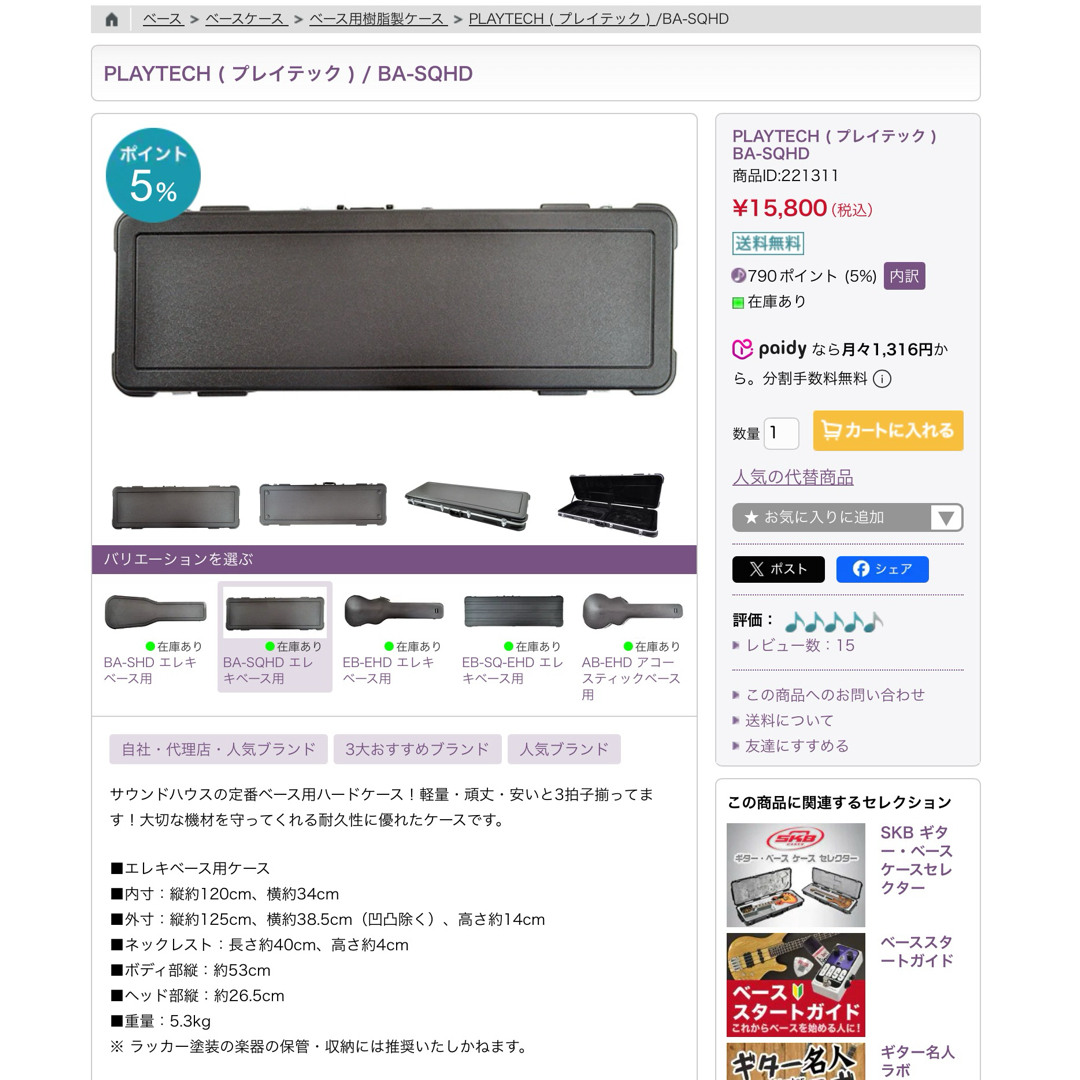Select the angled case view thumbnail
The width and height of the screenshot is (1080, 1080).
pos(468,505)
